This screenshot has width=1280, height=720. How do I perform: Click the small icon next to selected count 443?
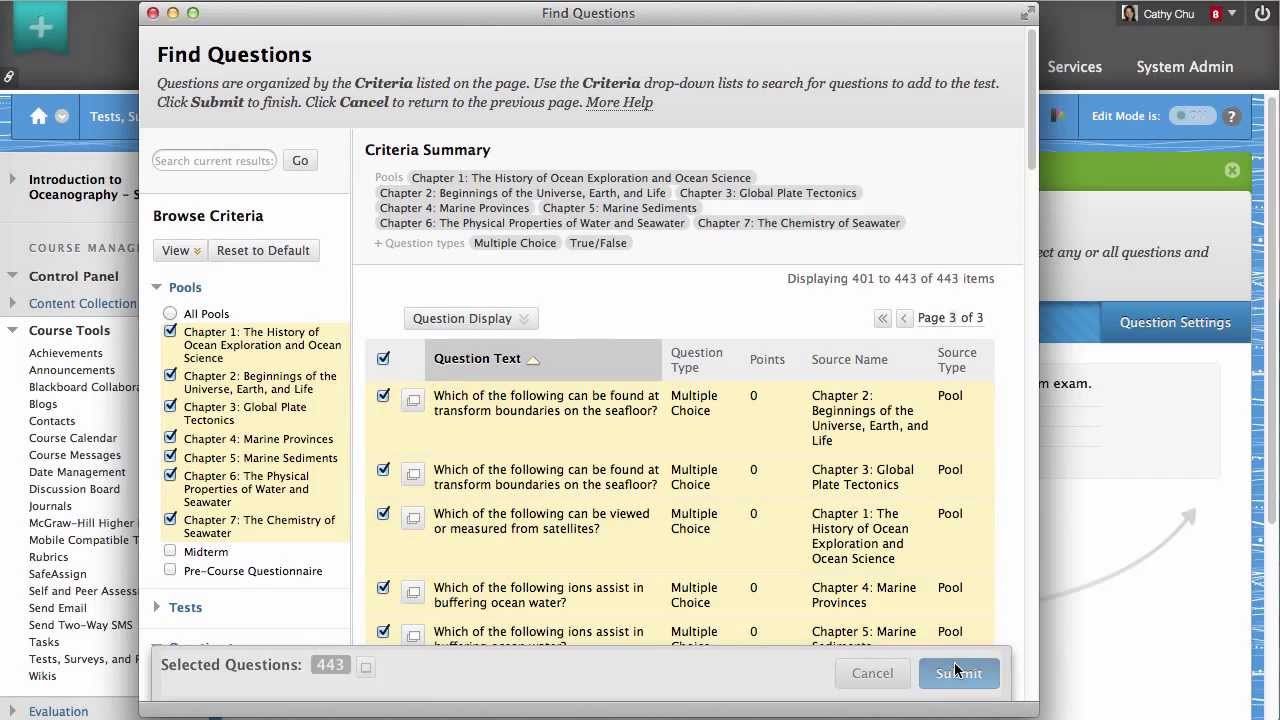pos(366,667)
